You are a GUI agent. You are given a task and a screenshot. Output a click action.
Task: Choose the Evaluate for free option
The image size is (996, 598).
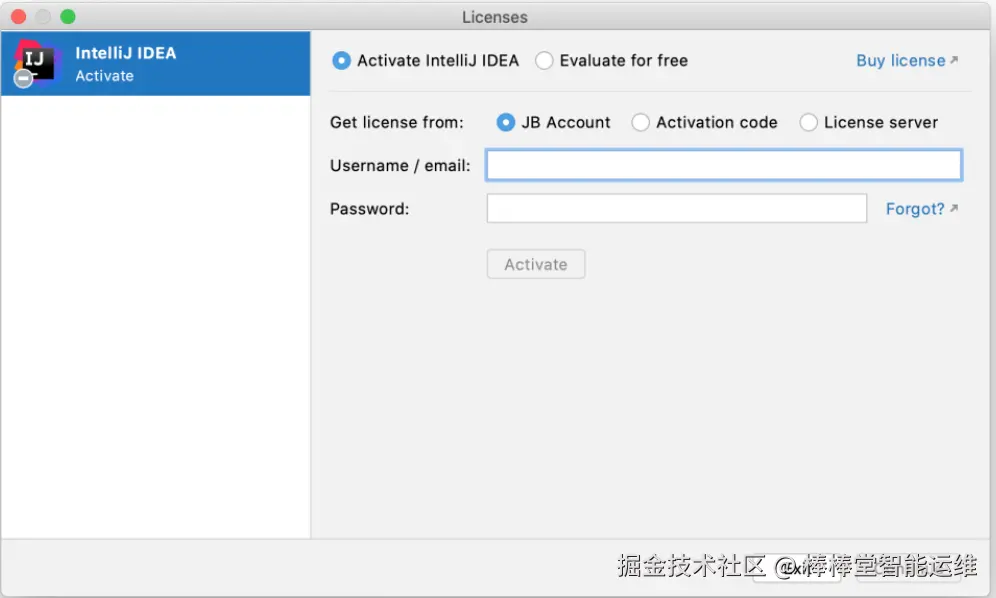tap(544, 61)
